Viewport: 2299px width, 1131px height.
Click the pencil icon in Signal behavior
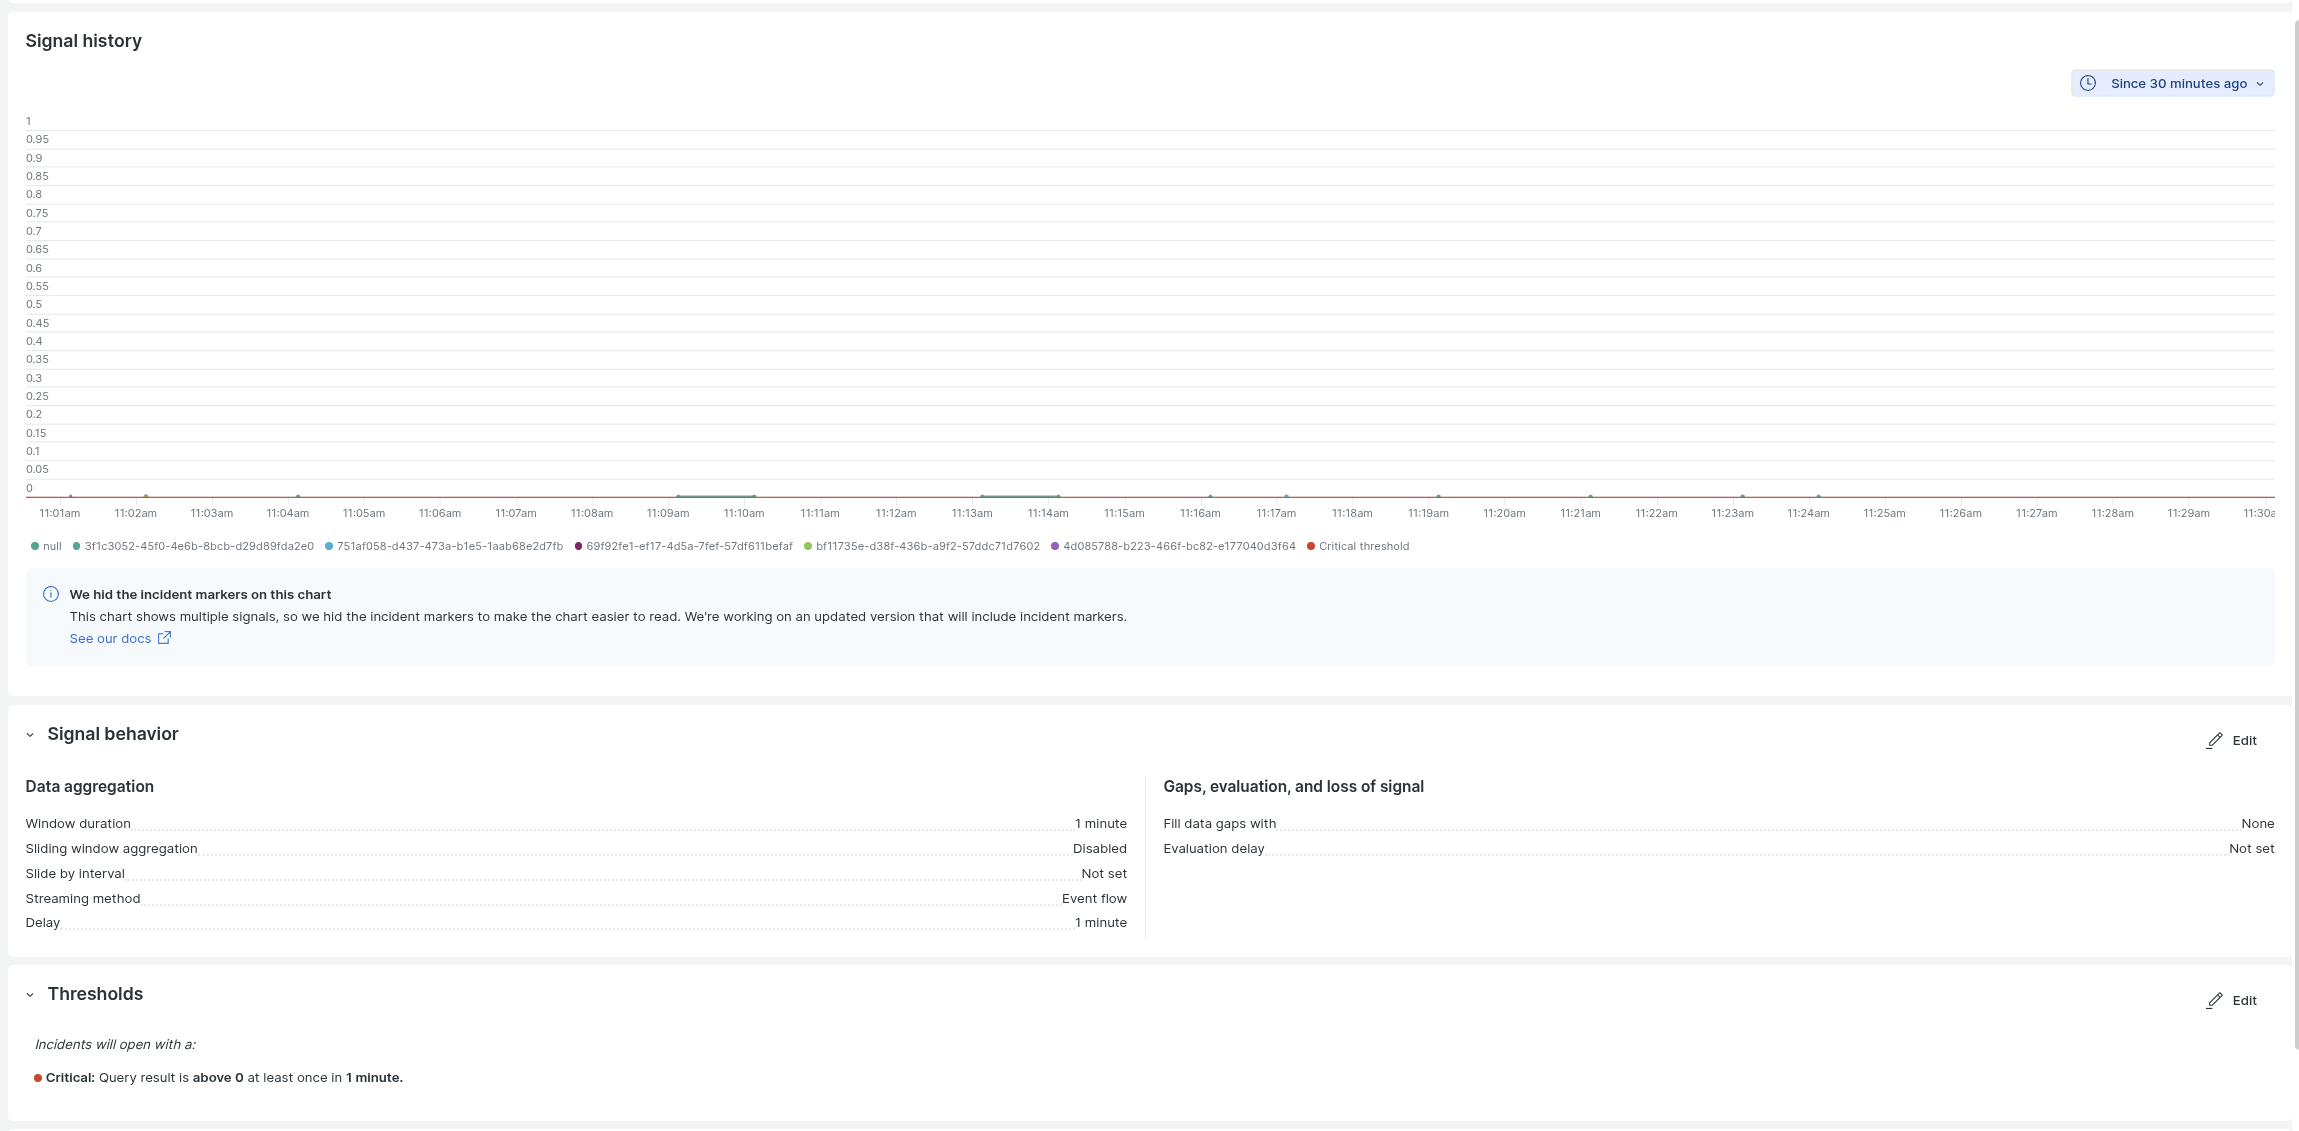(2215, 740)
